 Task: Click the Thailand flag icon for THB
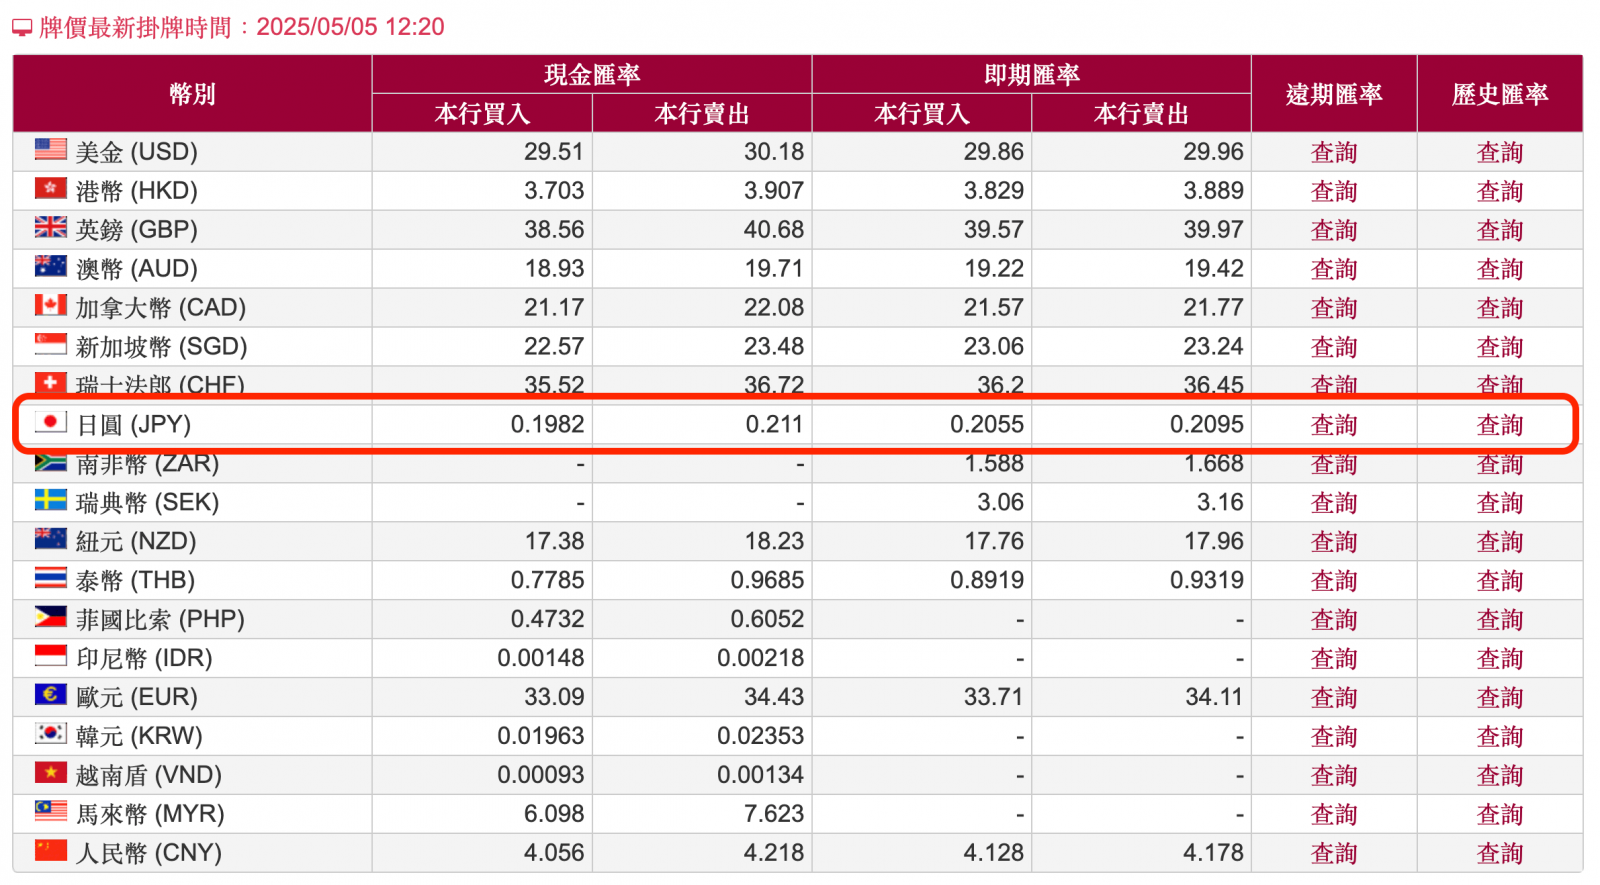point(50,578)
